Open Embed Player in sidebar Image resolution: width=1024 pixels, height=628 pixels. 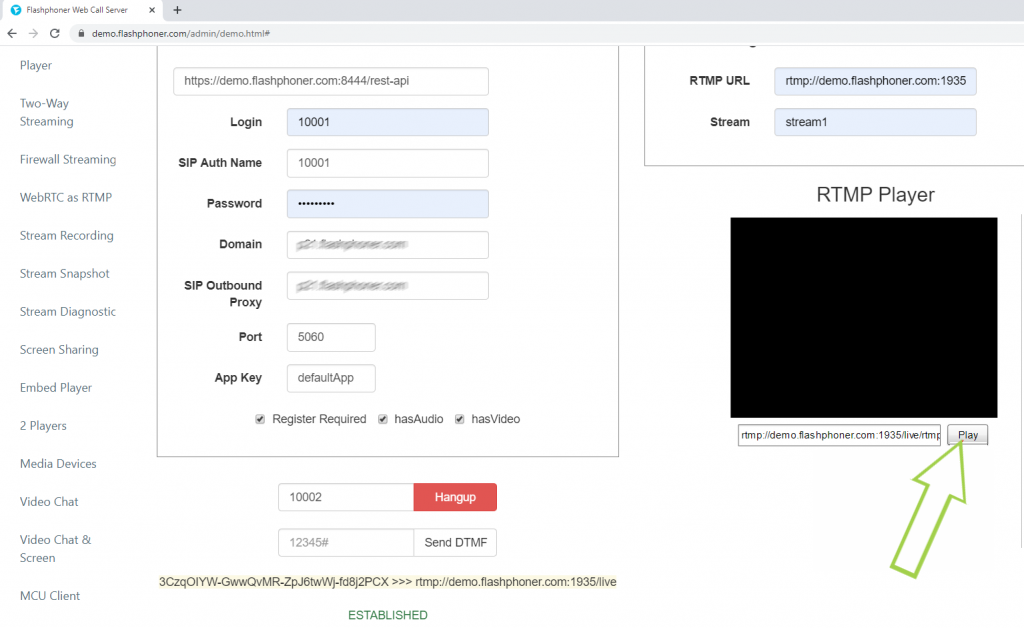[56, 388]
